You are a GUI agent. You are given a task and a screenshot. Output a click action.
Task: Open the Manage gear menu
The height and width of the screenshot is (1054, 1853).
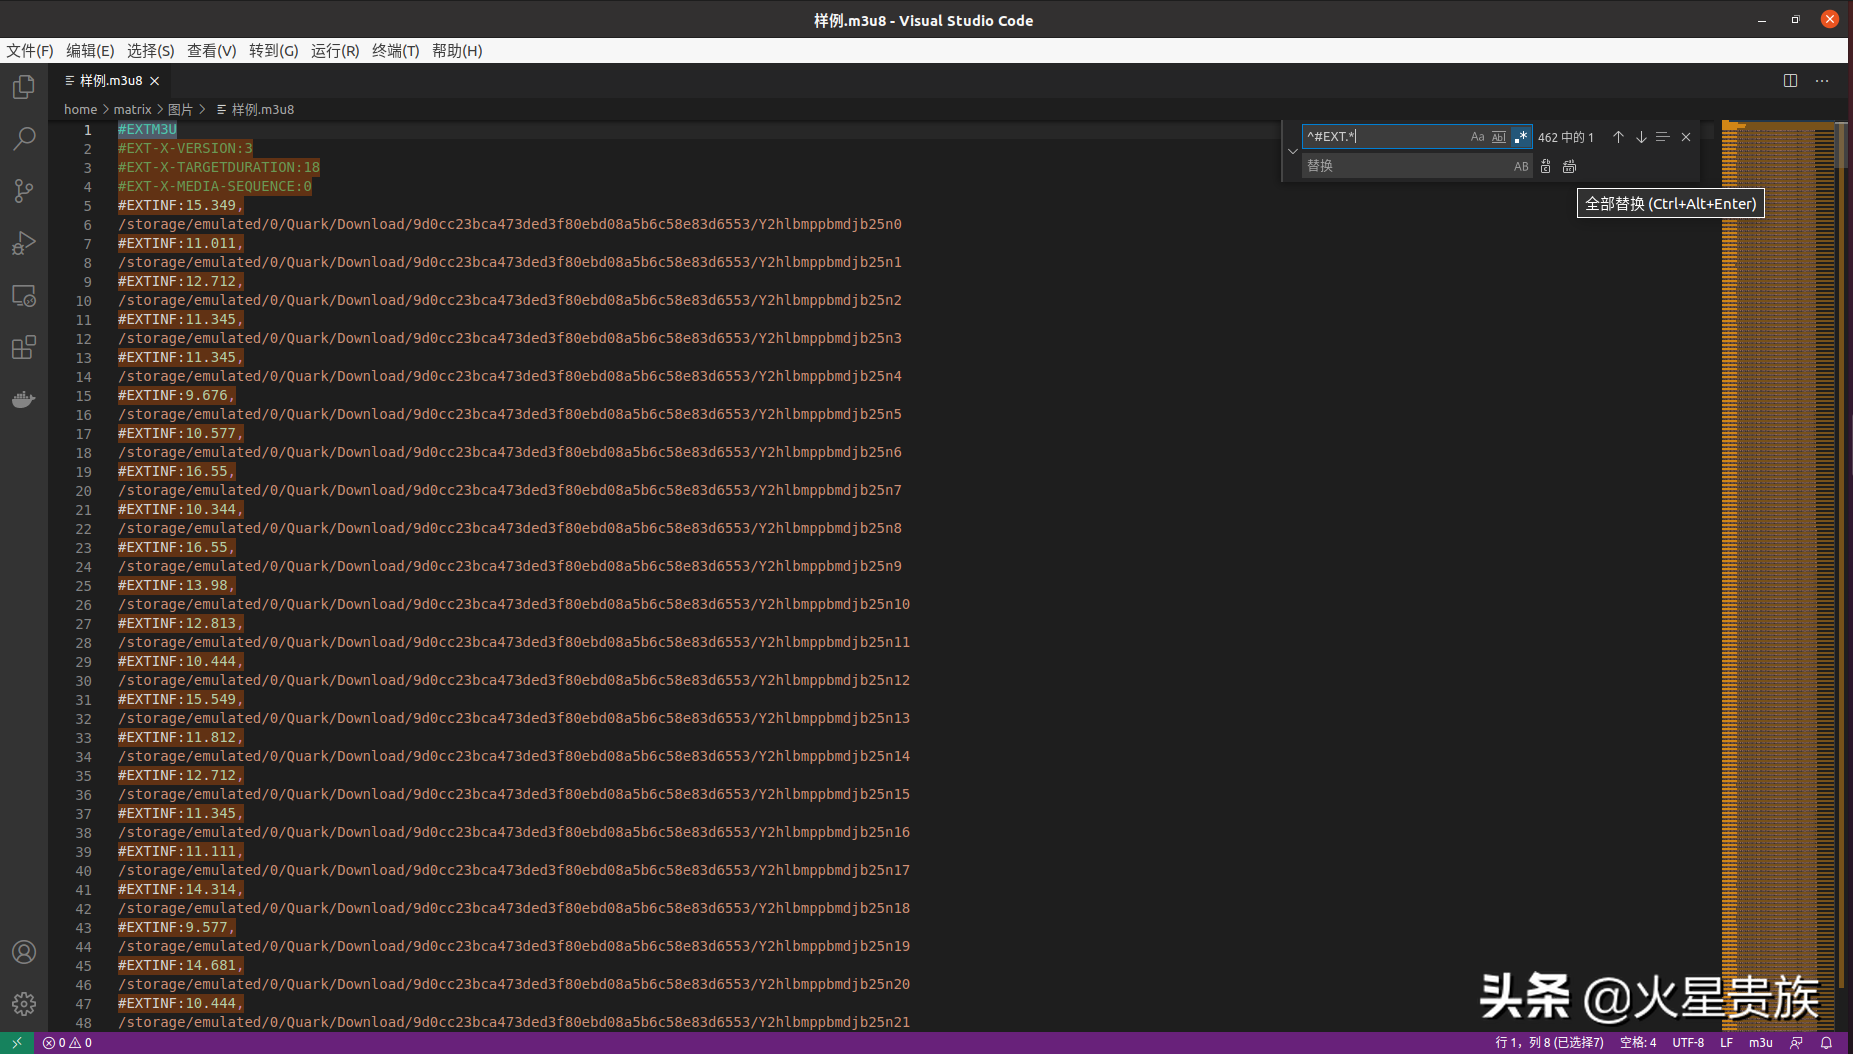click(24, 1003)
